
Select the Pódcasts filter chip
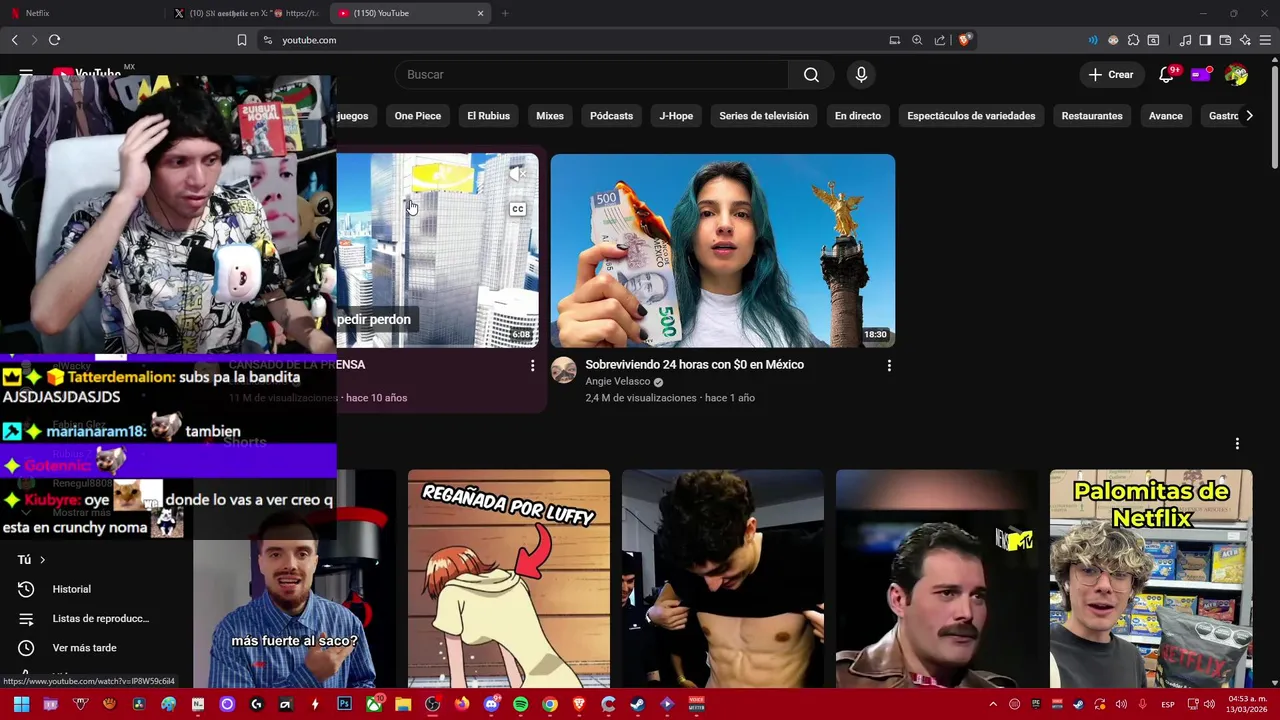coord(611,116)
